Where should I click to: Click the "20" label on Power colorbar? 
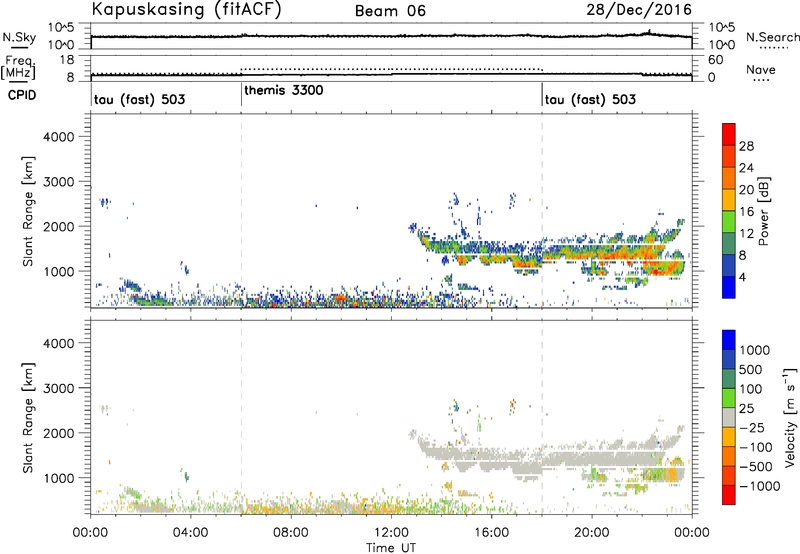(746, 190)
